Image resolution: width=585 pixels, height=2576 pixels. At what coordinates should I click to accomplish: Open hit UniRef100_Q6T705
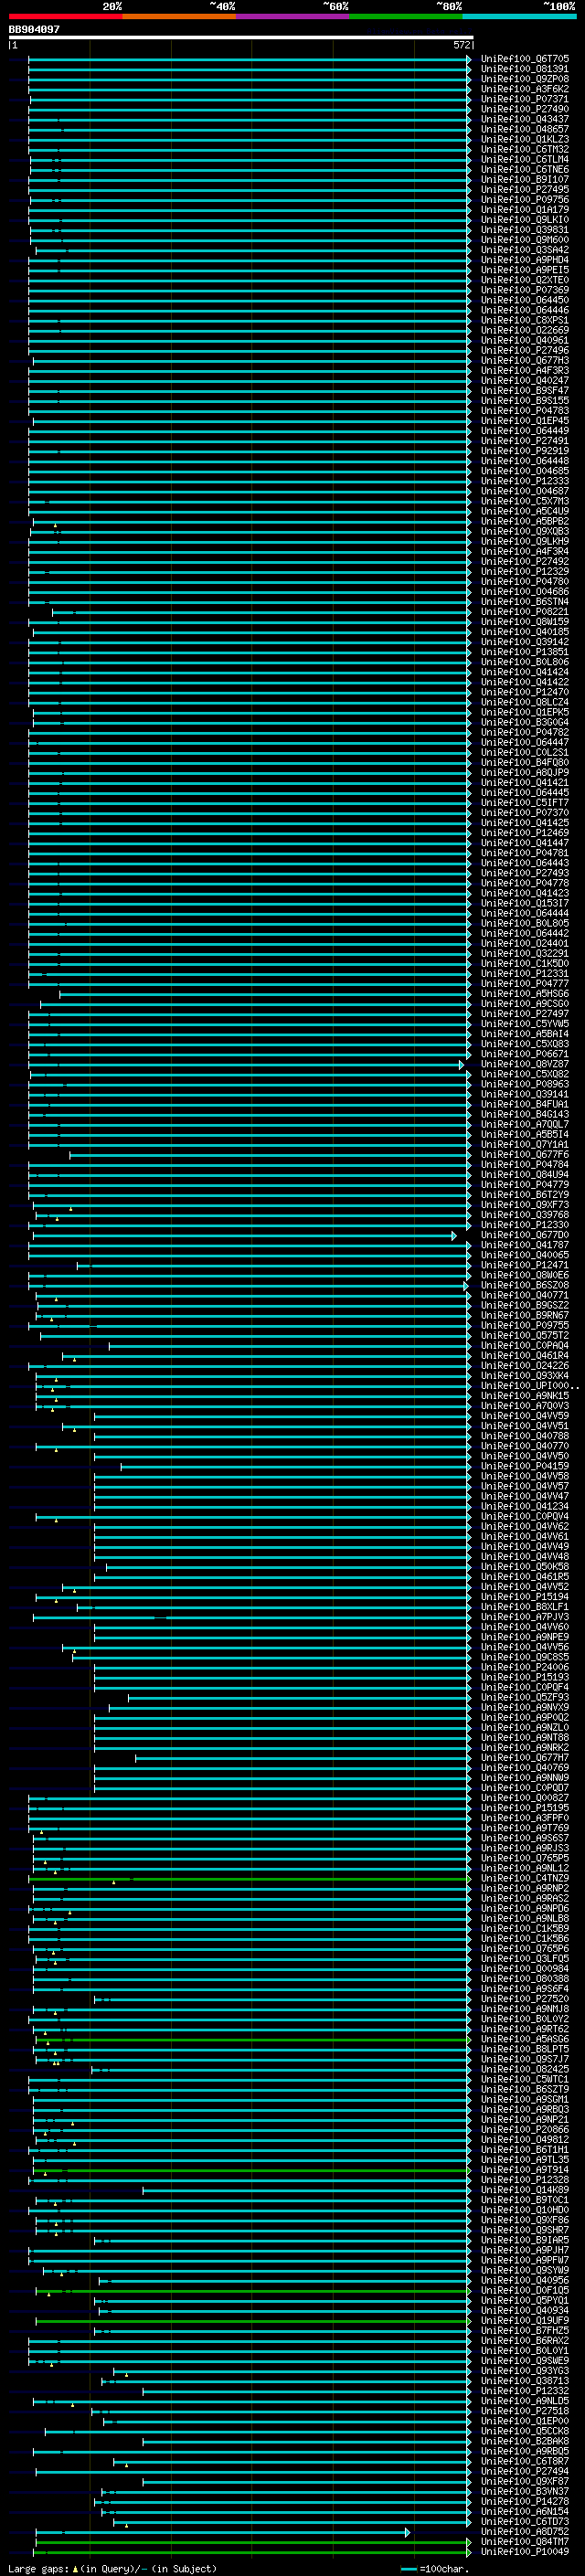[525, 59]
